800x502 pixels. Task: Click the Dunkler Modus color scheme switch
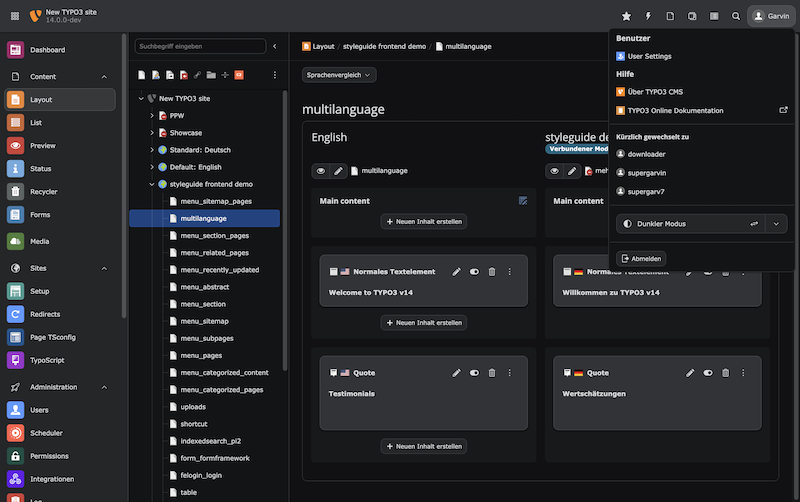690,224
